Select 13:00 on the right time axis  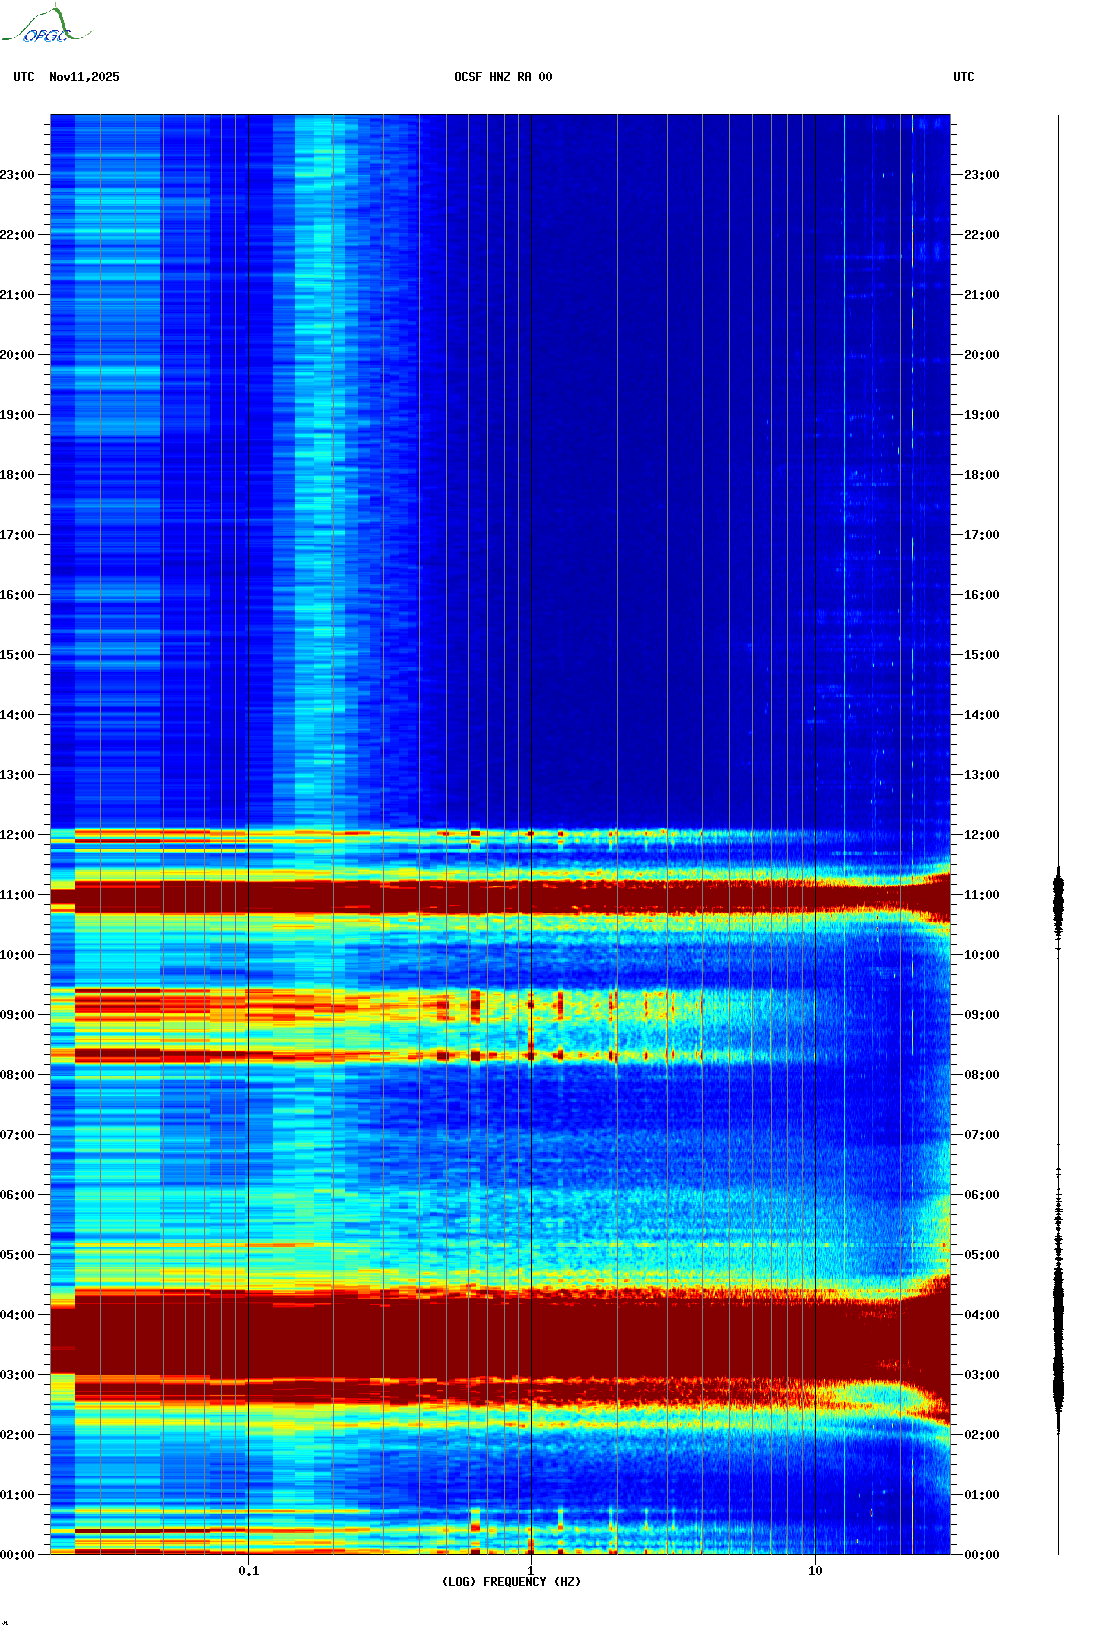click(x=982, y=775)
